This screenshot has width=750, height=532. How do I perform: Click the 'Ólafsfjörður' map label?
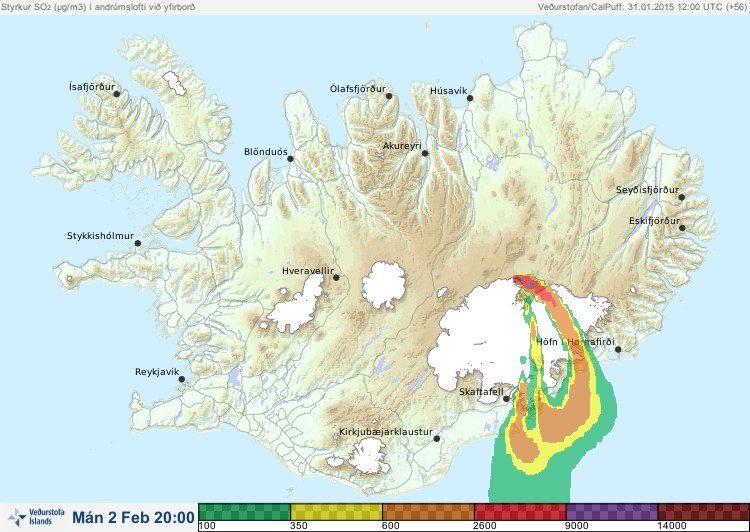(358, 89)
